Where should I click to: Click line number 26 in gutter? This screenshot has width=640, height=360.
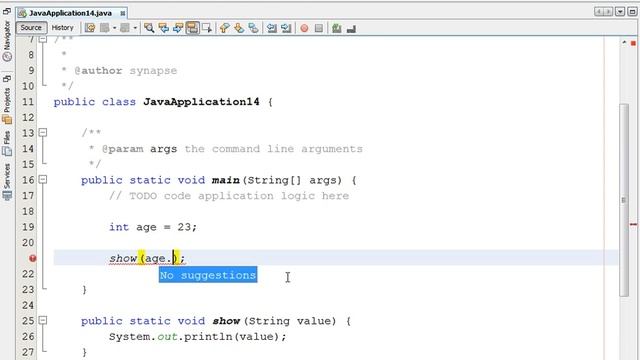28,337
